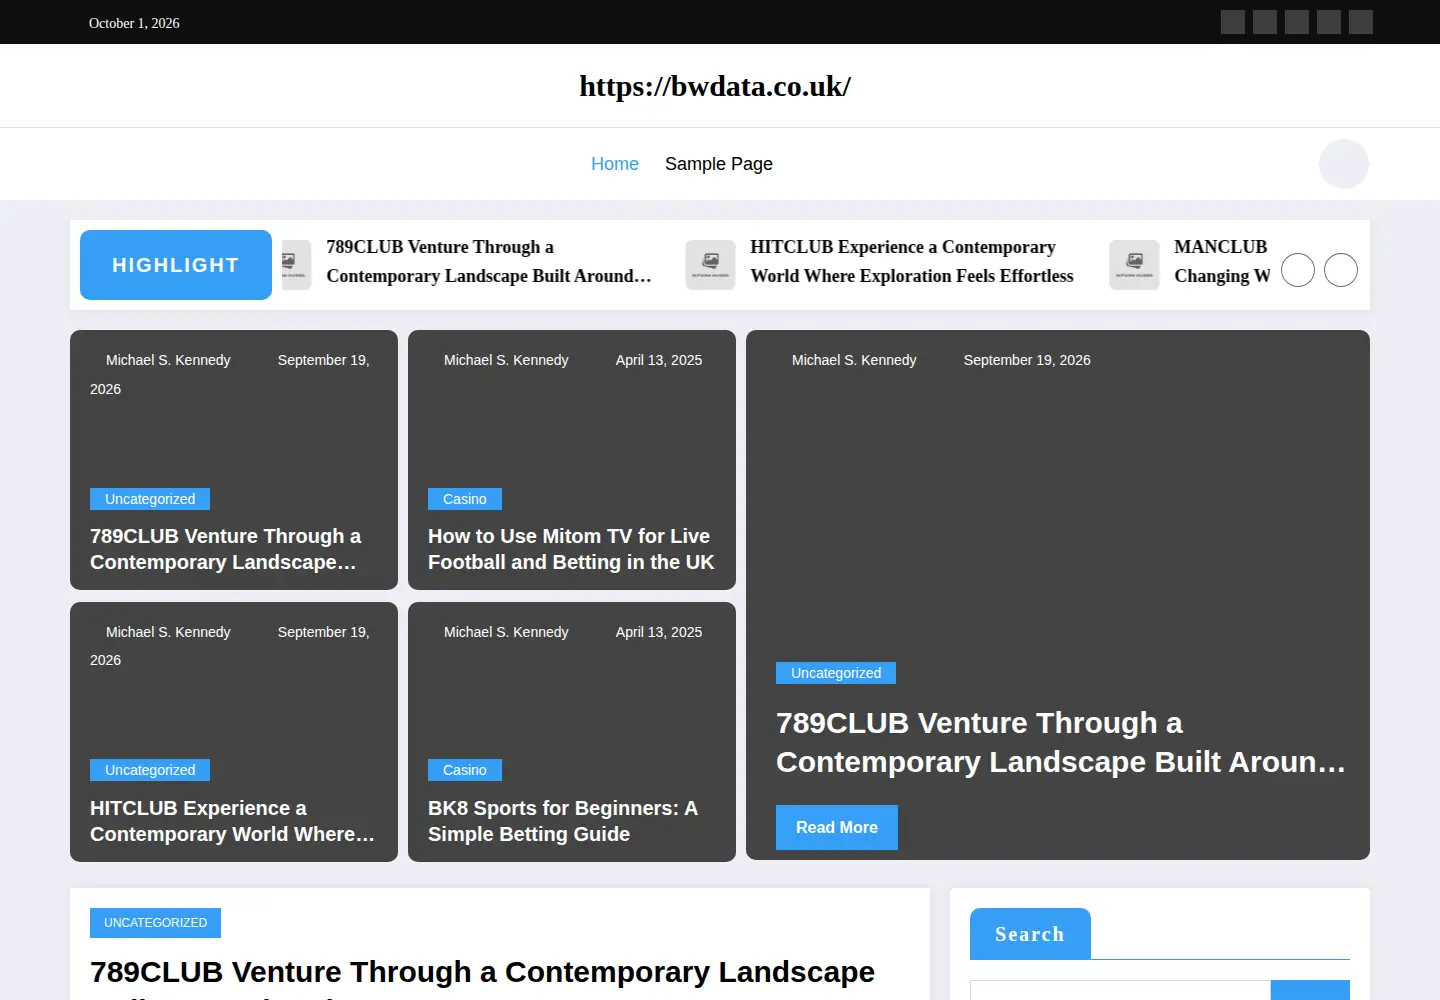Click the October 1, 2026 date in top bar
The image size is (1440, 1000).
pyautogui.click(x=134, y=23)
